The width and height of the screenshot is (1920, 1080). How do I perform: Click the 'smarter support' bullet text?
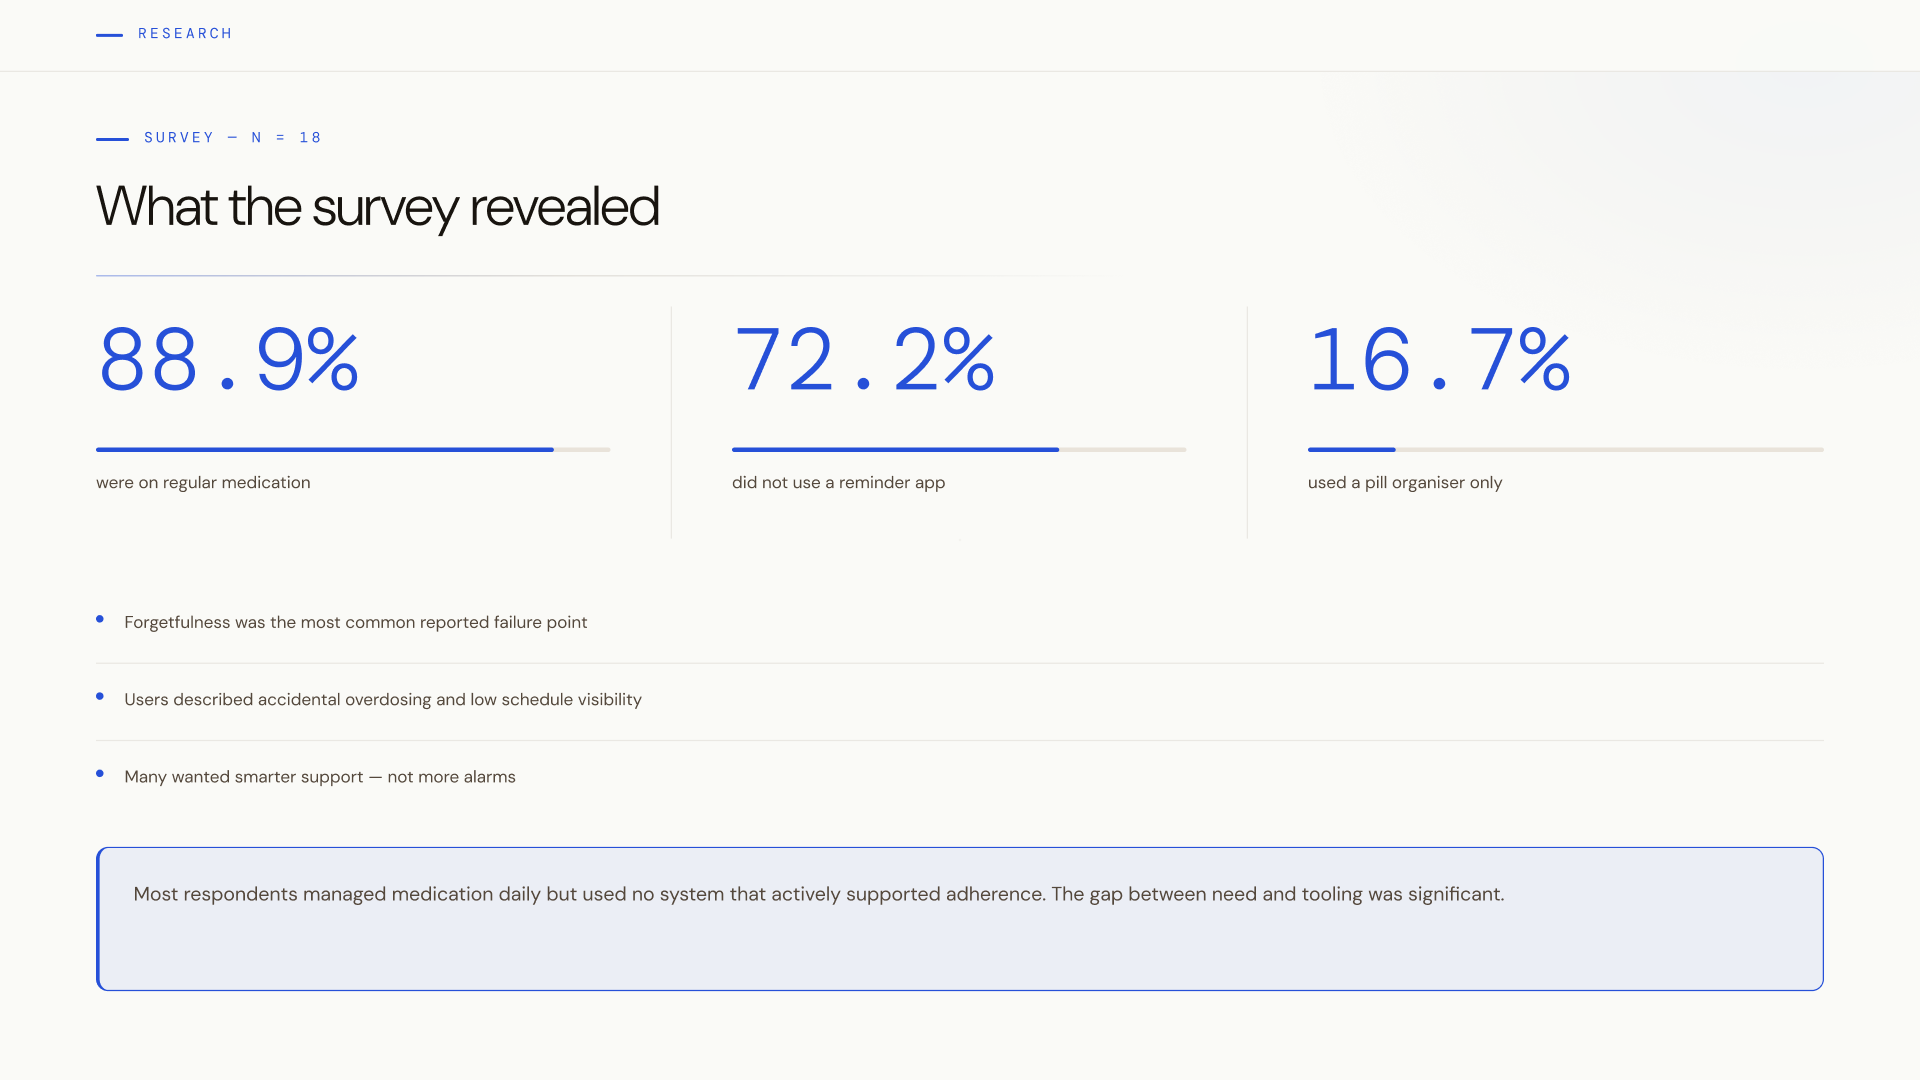click(x=319, y=777)
